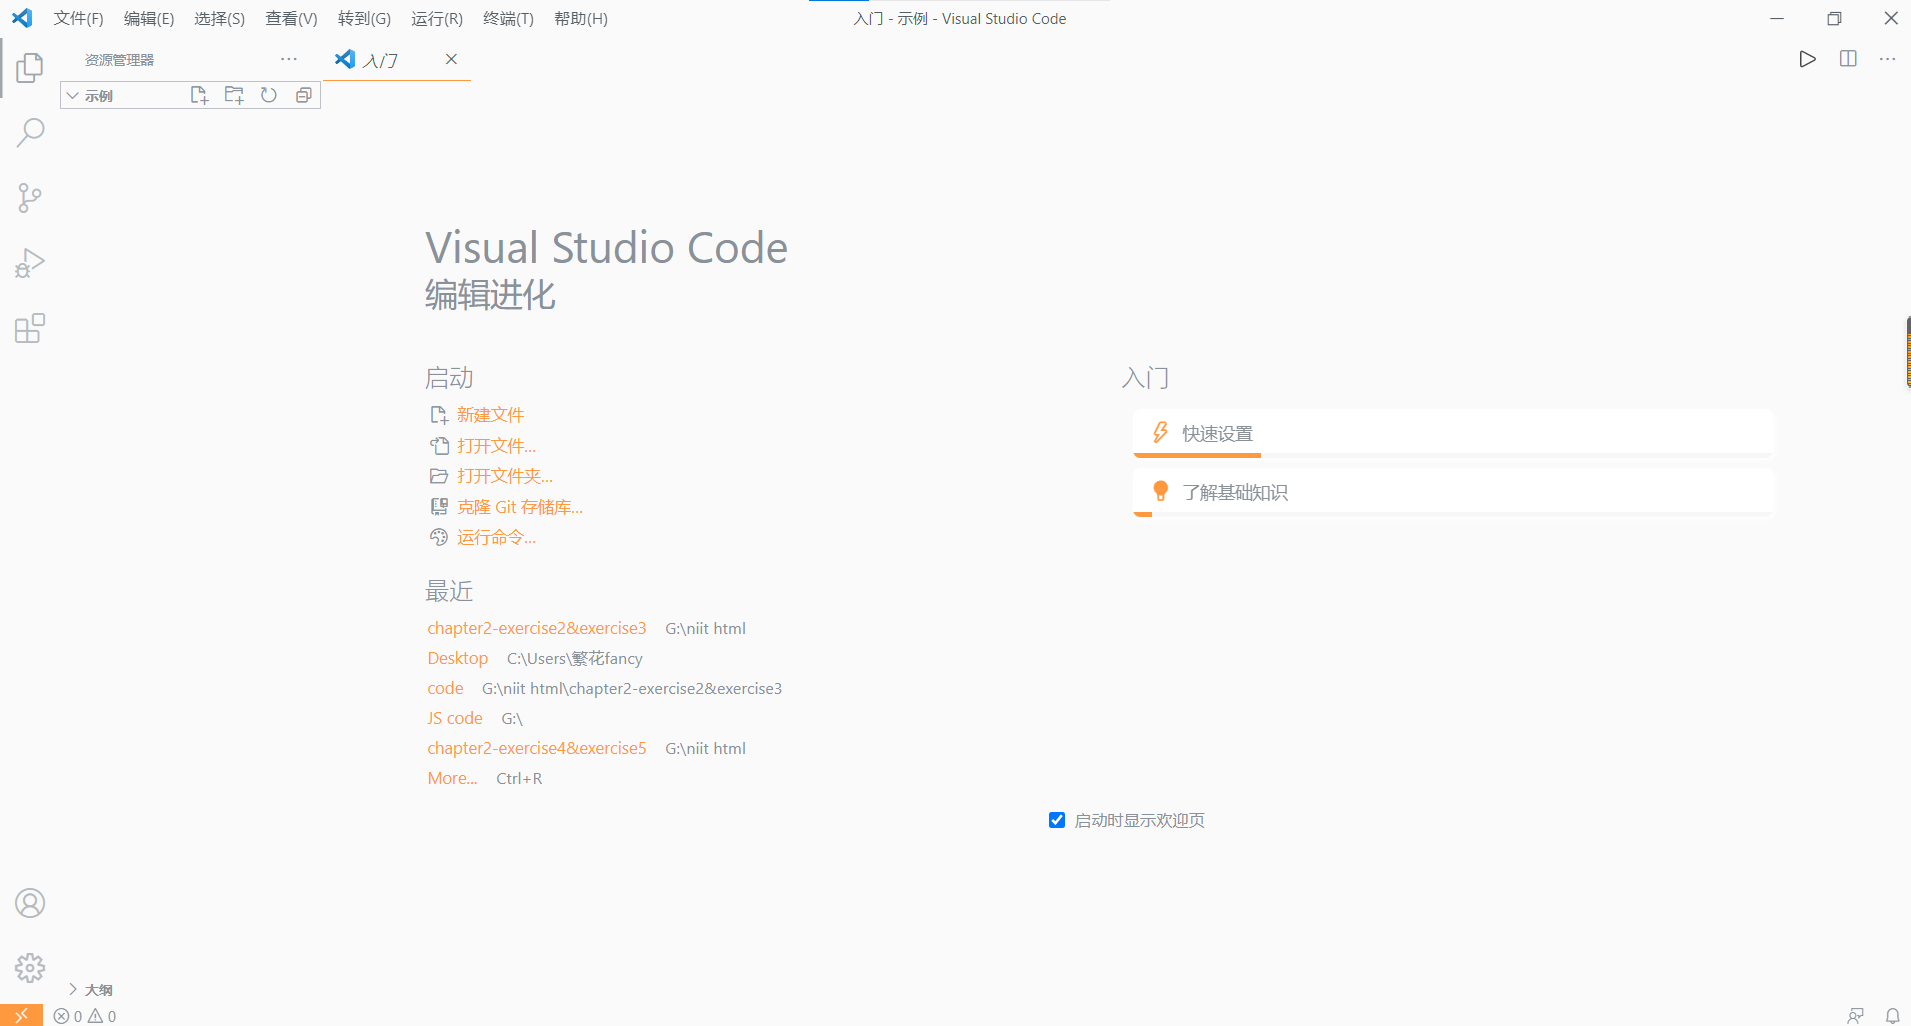Click the New File icon in explorer
Screen dimensions: 1911x1026
(x=199, y=95)
